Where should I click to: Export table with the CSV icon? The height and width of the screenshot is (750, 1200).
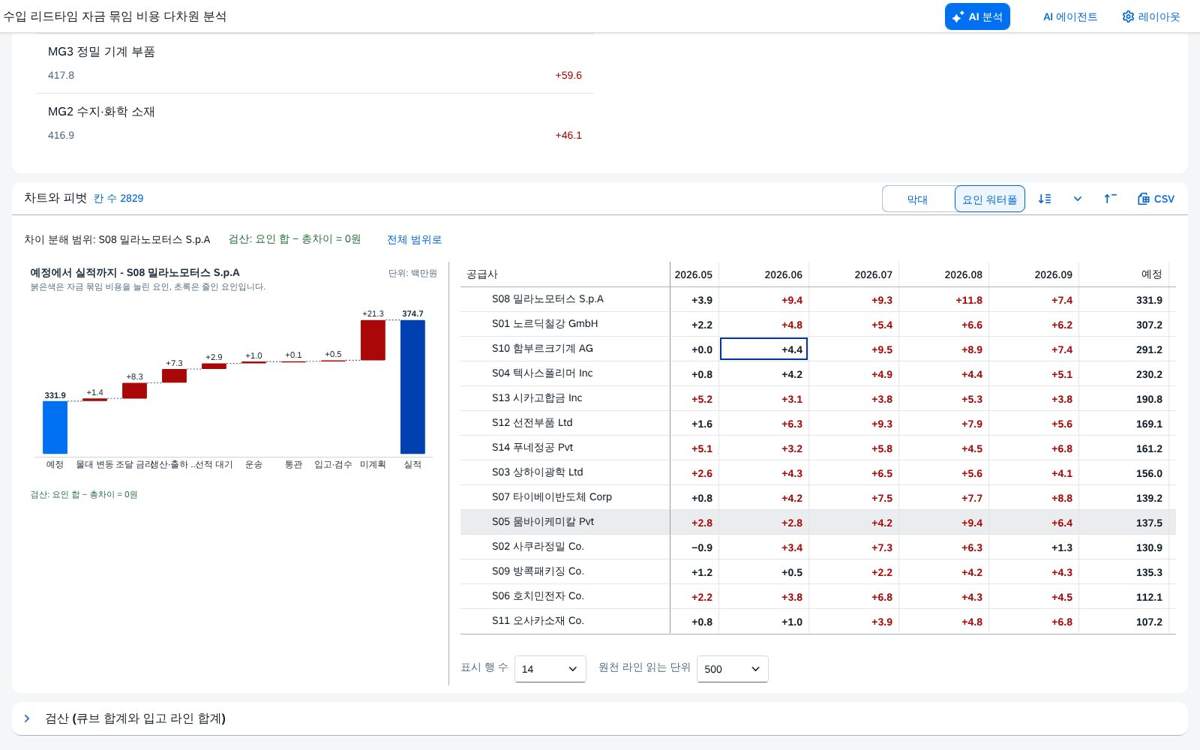(x=1156, y=199)
